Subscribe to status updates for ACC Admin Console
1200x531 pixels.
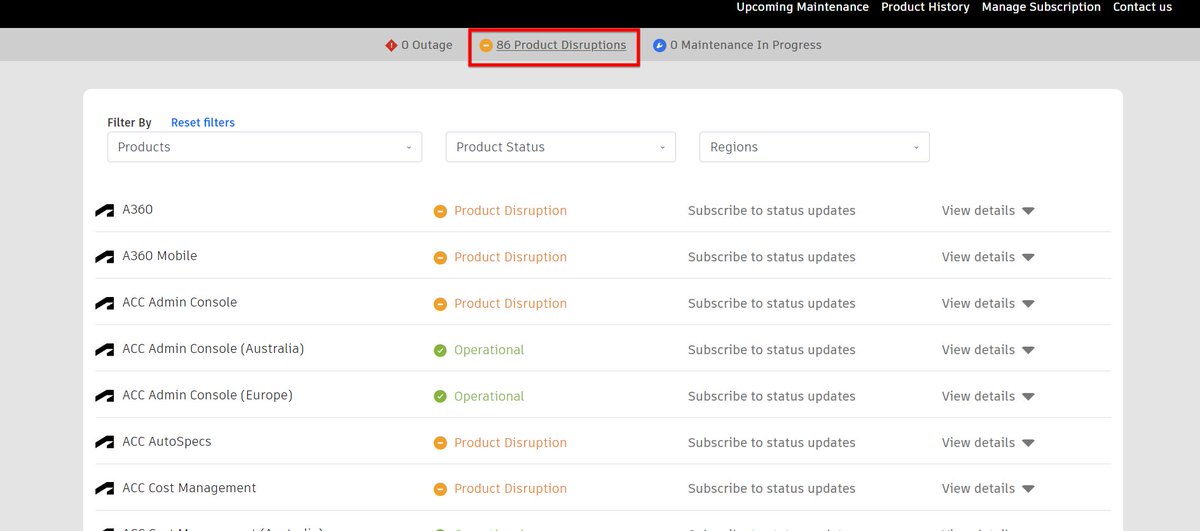click(771, 303)
